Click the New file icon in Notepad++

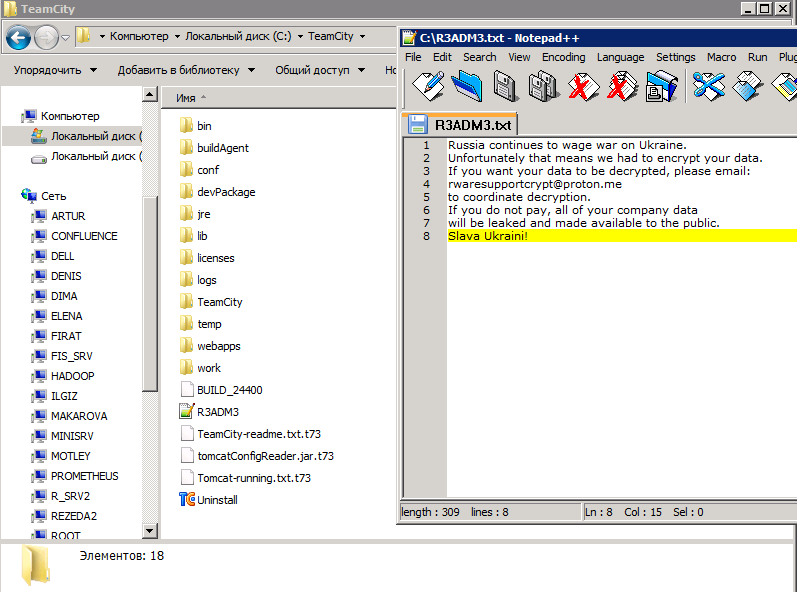click(x=428, y=85)
